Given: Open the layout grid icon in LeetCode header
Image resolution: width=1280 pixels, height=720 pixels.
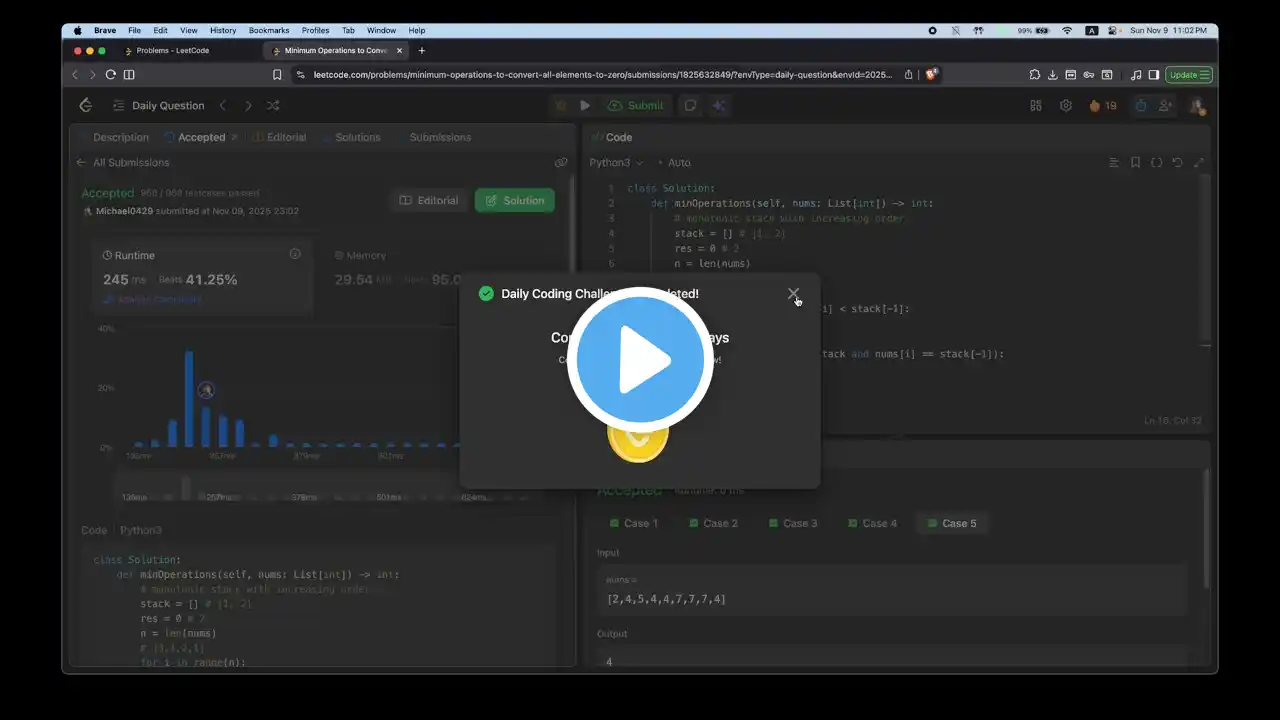Looking at the screenshot, I should 1036,105.
